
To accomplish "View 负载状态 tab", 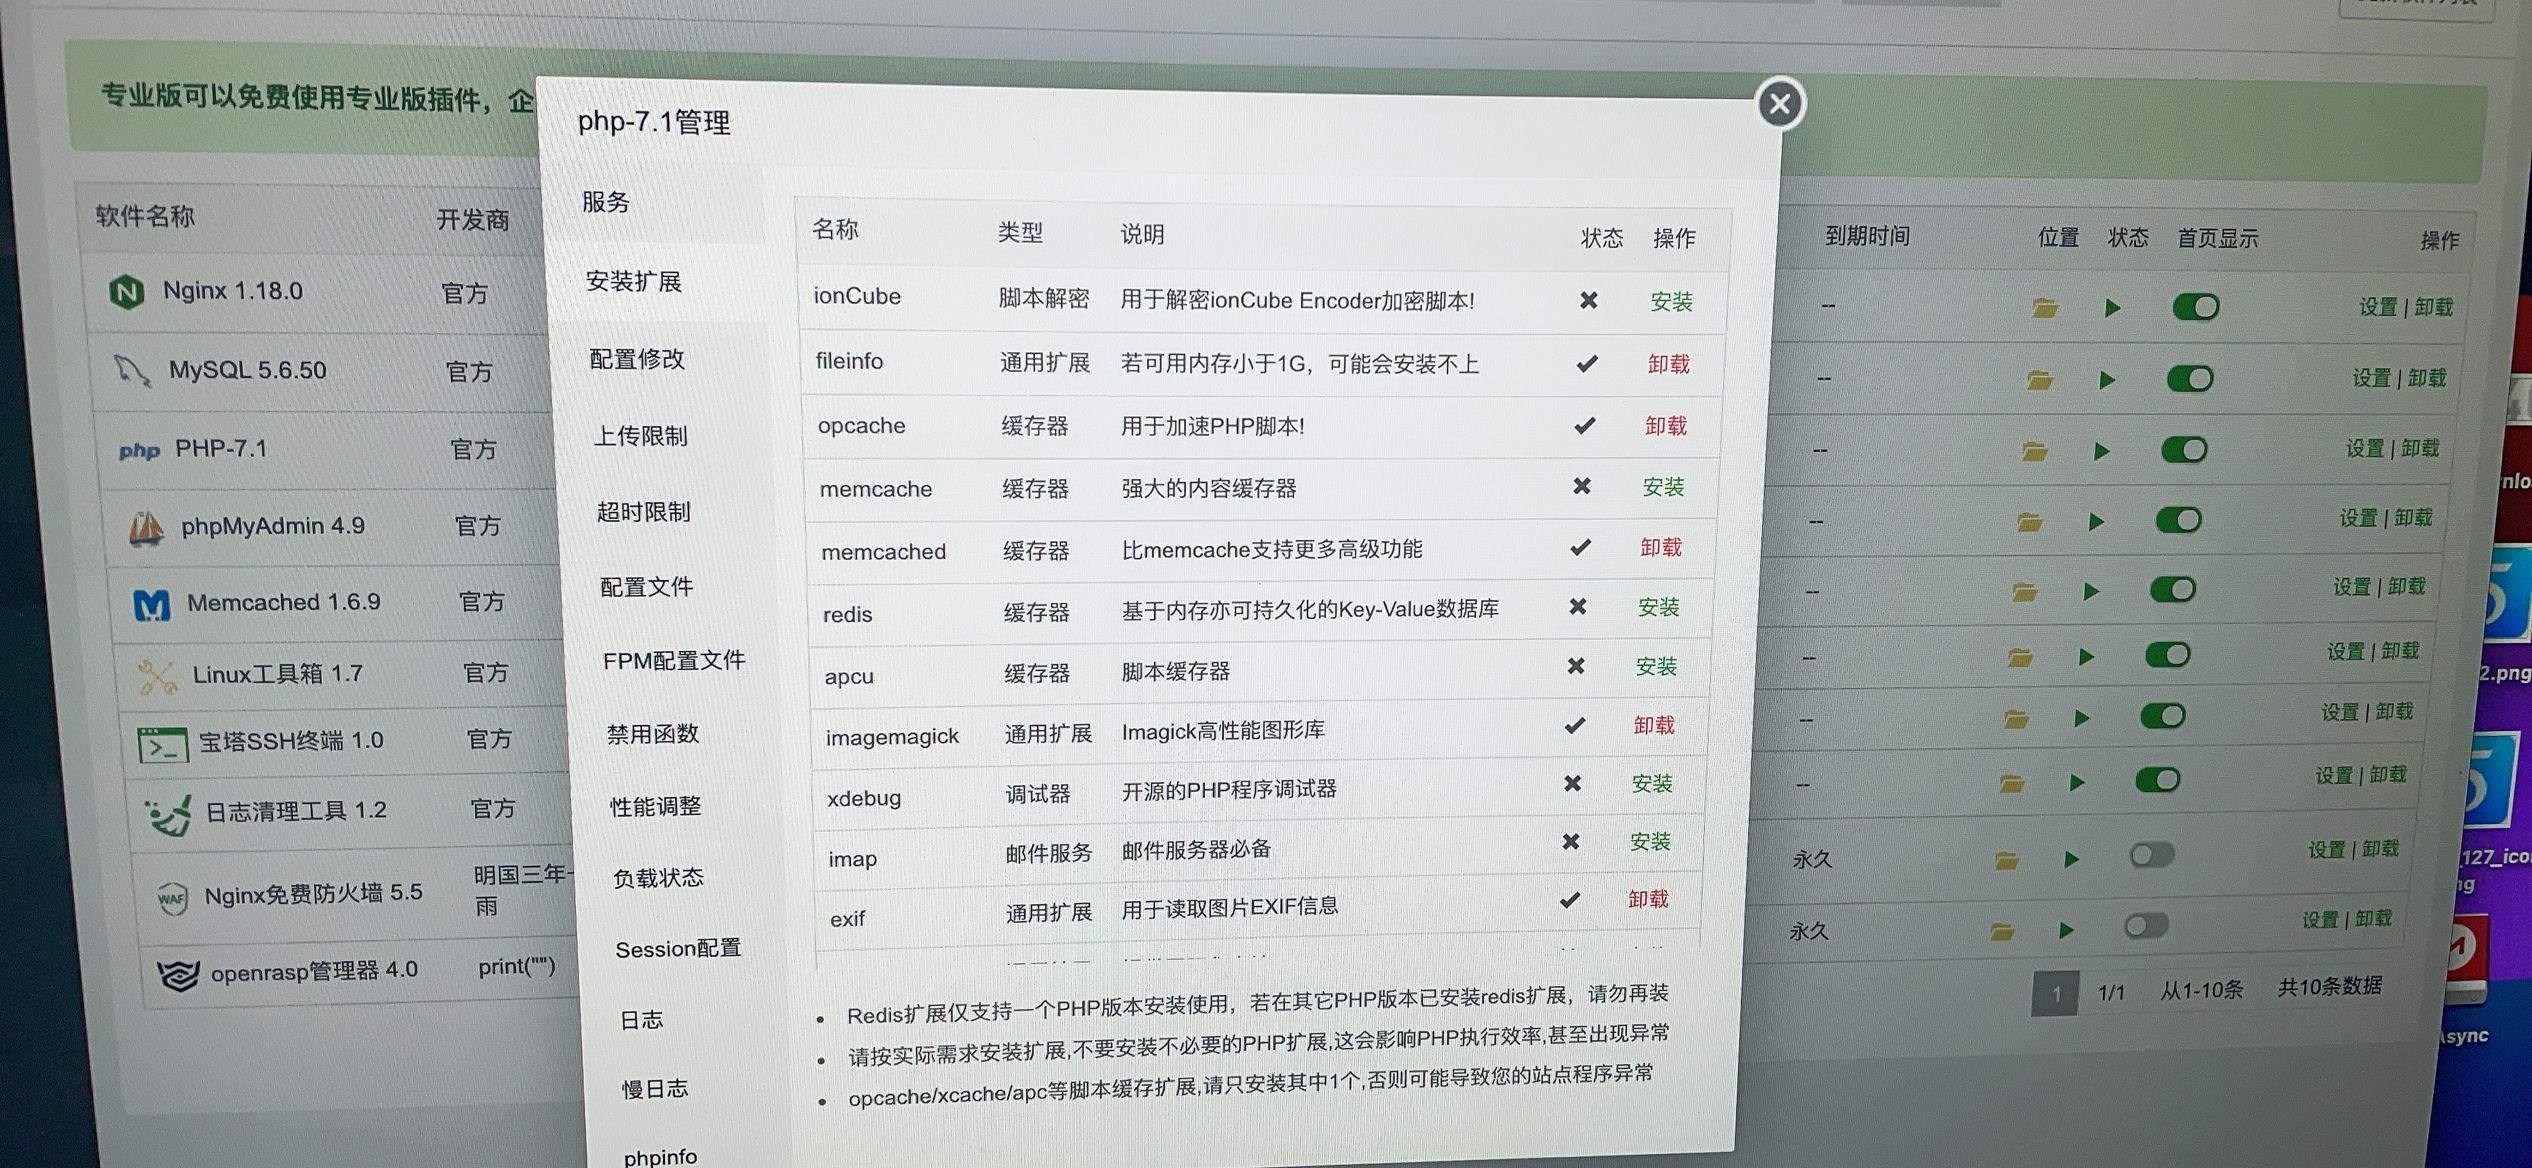I will tap(658, 877).
